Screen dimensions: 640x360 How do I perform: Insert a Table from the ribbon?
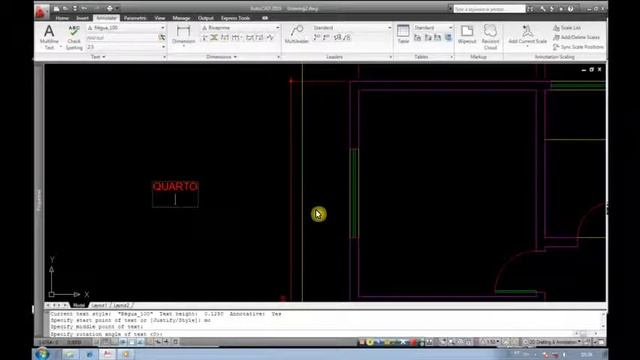(403, 34)
